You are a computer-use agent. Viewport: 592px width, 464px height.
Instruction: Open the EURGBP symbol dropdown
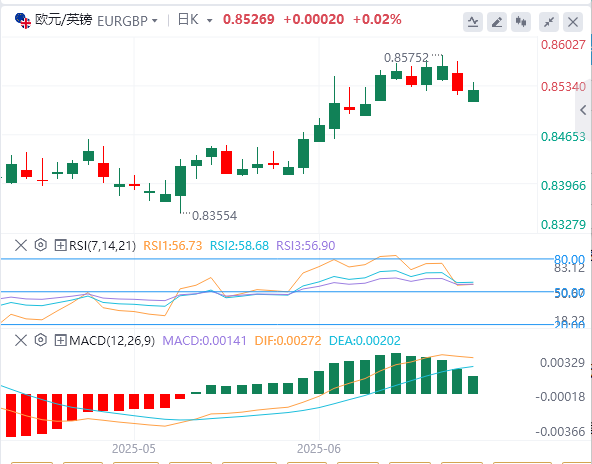127,21
